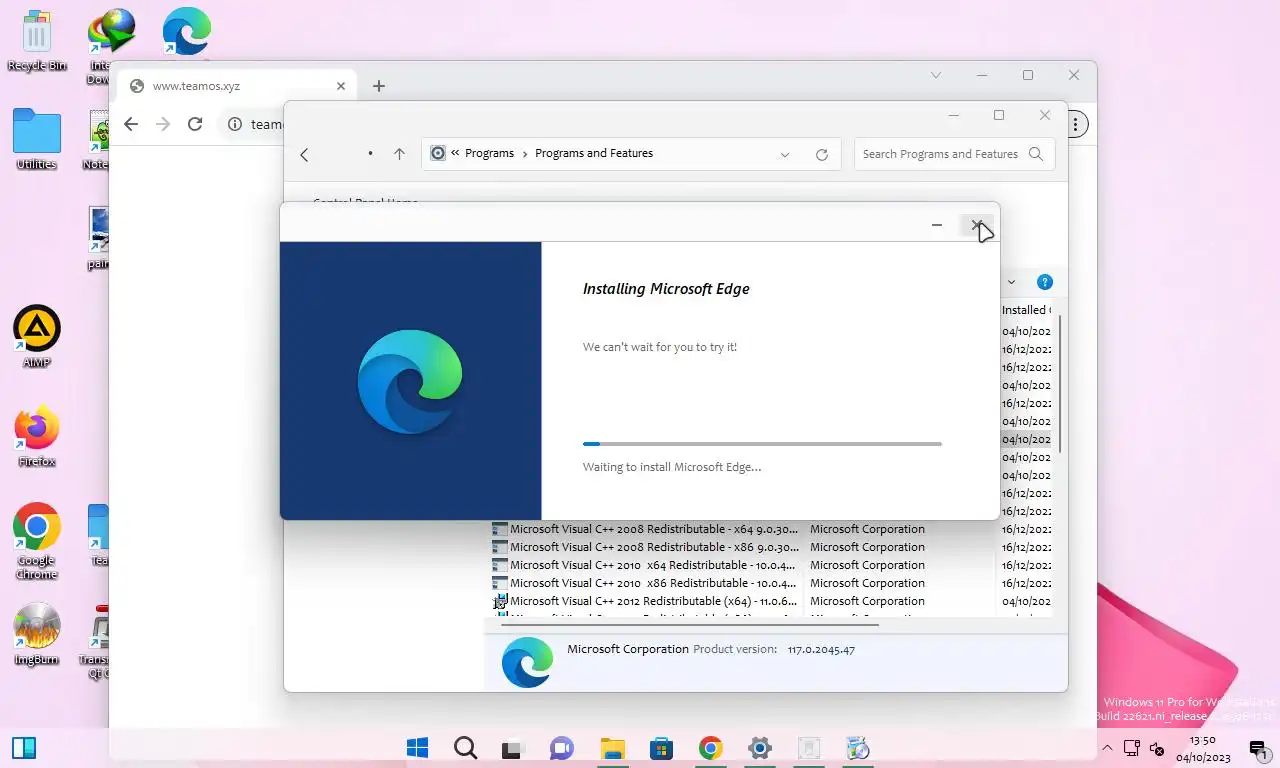Image resolution: width=1280 pixels, height=768 pixels.
Task: Launch the Google Chrome desktop shortcut
Action: 37,541
